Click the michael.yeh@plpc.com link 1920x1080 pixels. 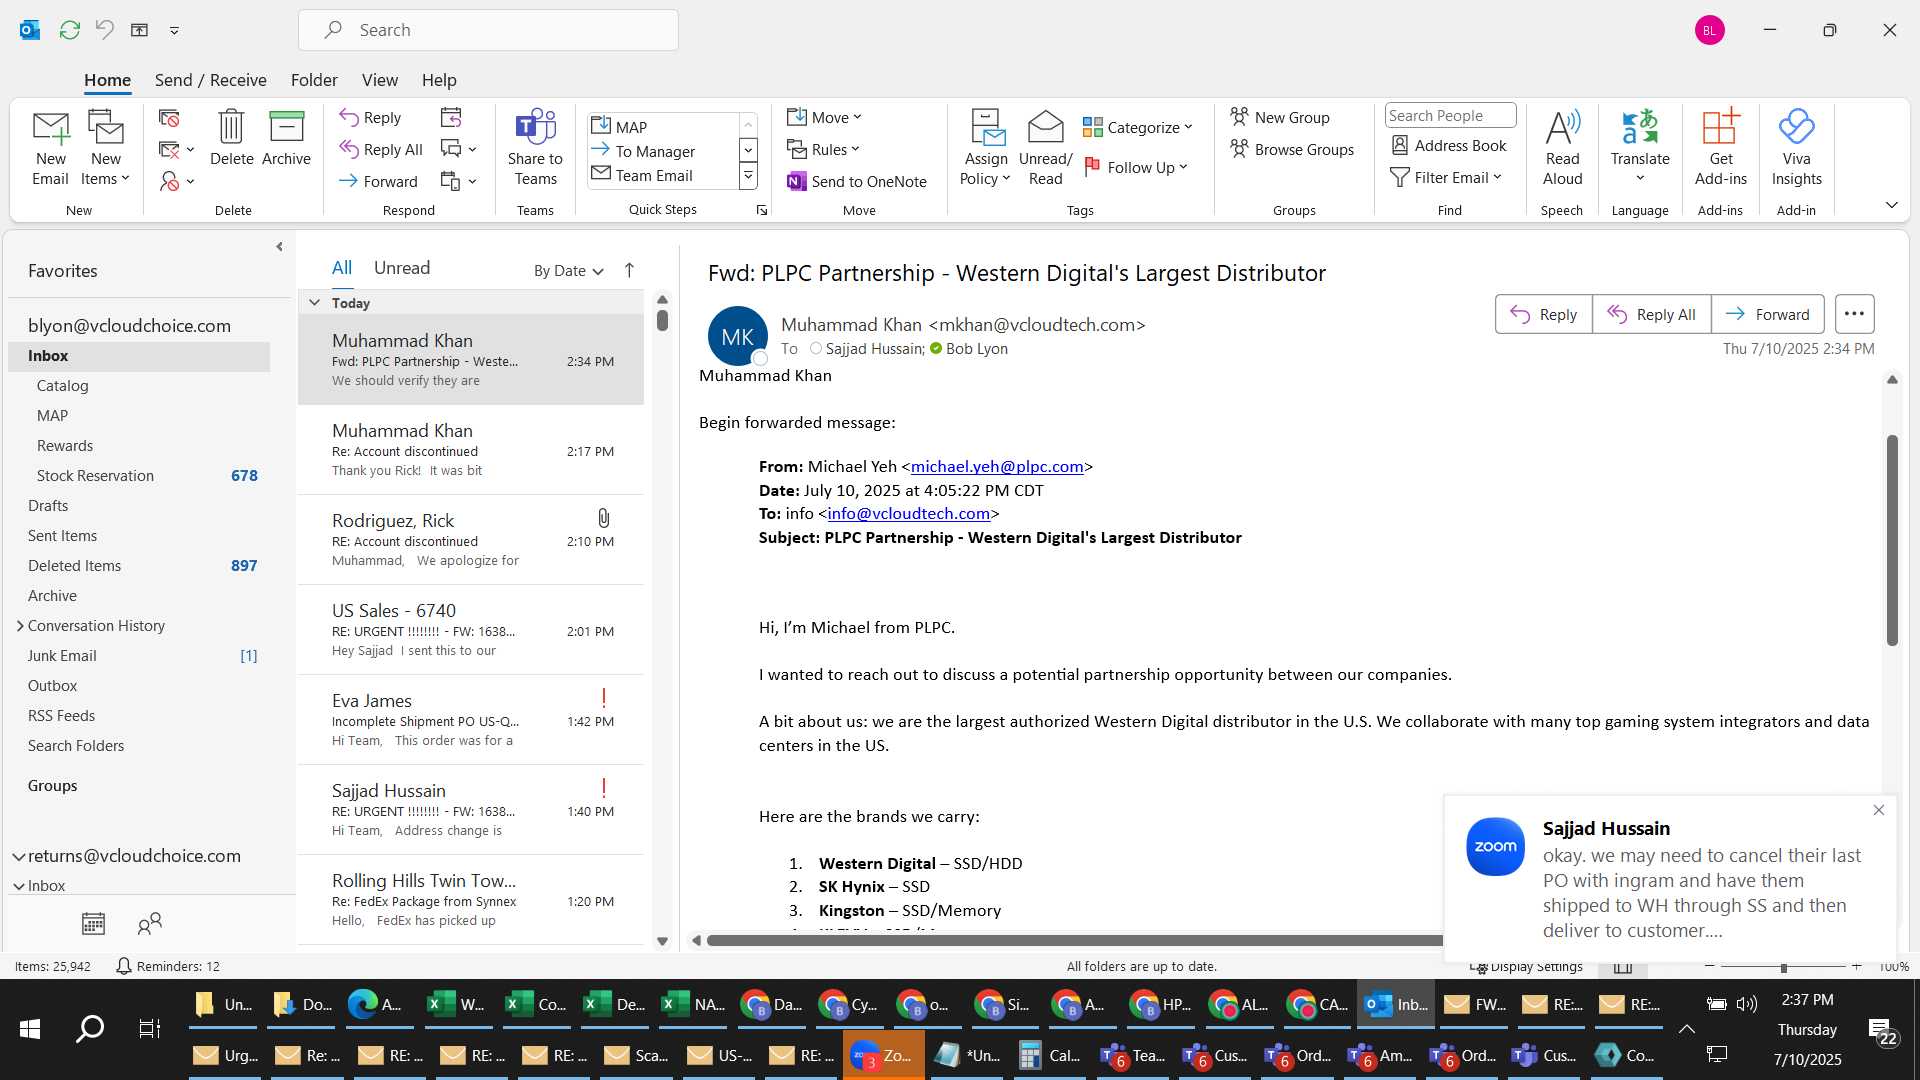[x=997, y=467]
